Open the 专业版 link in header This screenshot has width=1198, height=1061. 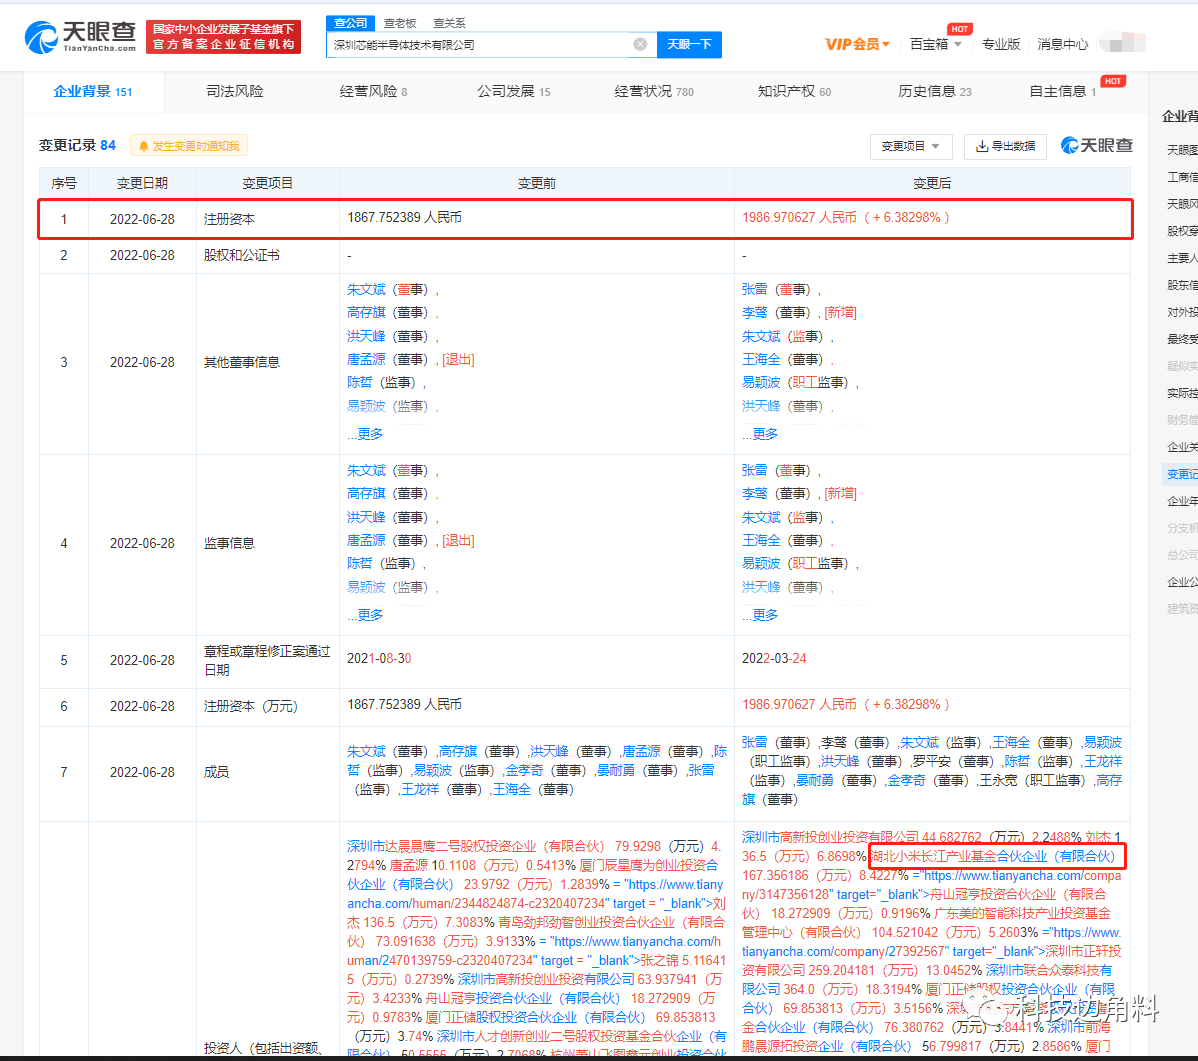point(1001,44)
